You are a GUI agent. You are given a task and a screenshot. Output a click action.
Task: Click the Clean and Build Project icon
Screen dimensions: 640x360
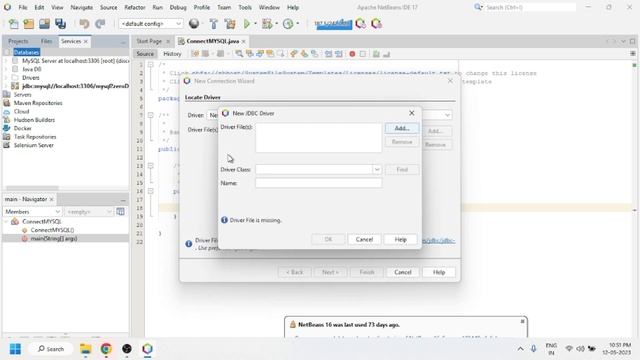pyautogui.click(x=230, y=24)
